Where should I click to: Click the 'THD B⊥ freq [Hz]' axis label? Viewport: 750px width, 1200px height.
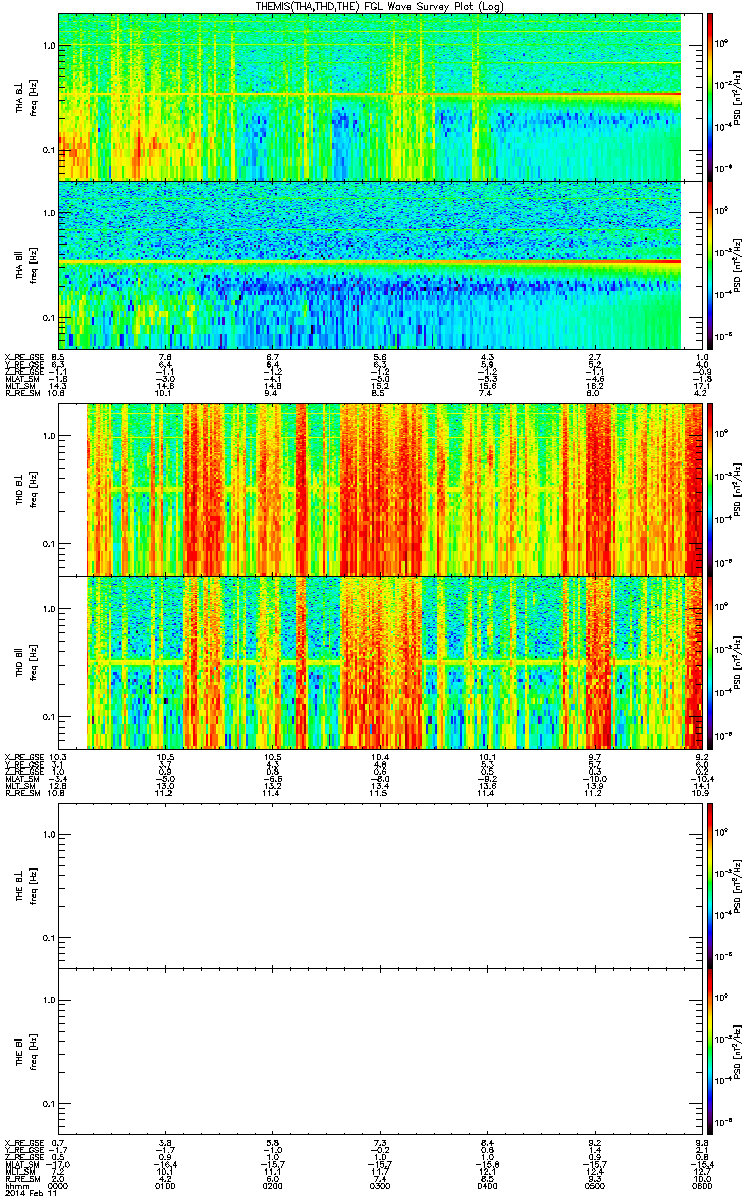(x=24, y=489)
